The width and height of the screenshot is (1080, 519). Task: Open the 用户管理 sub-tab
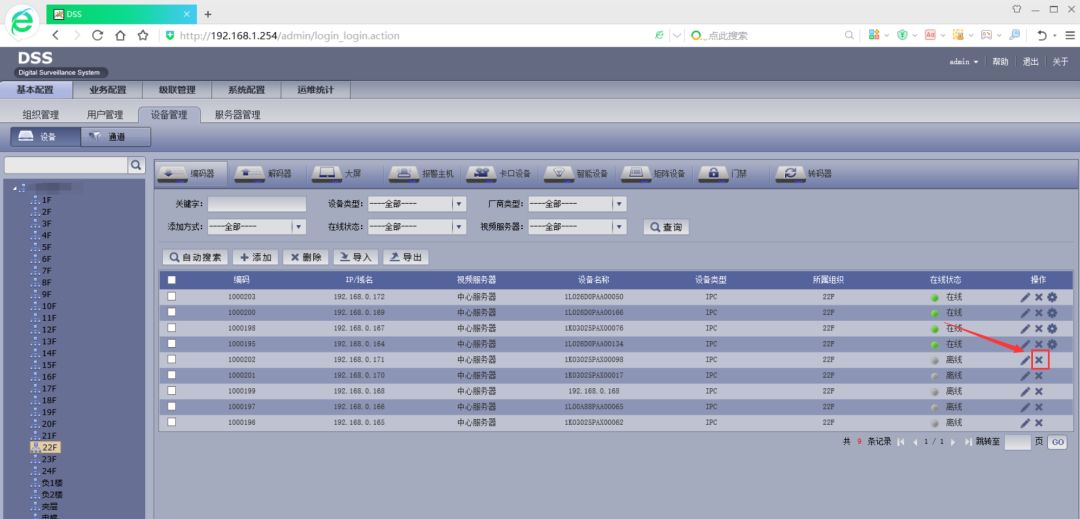click(x=105, y=115)
